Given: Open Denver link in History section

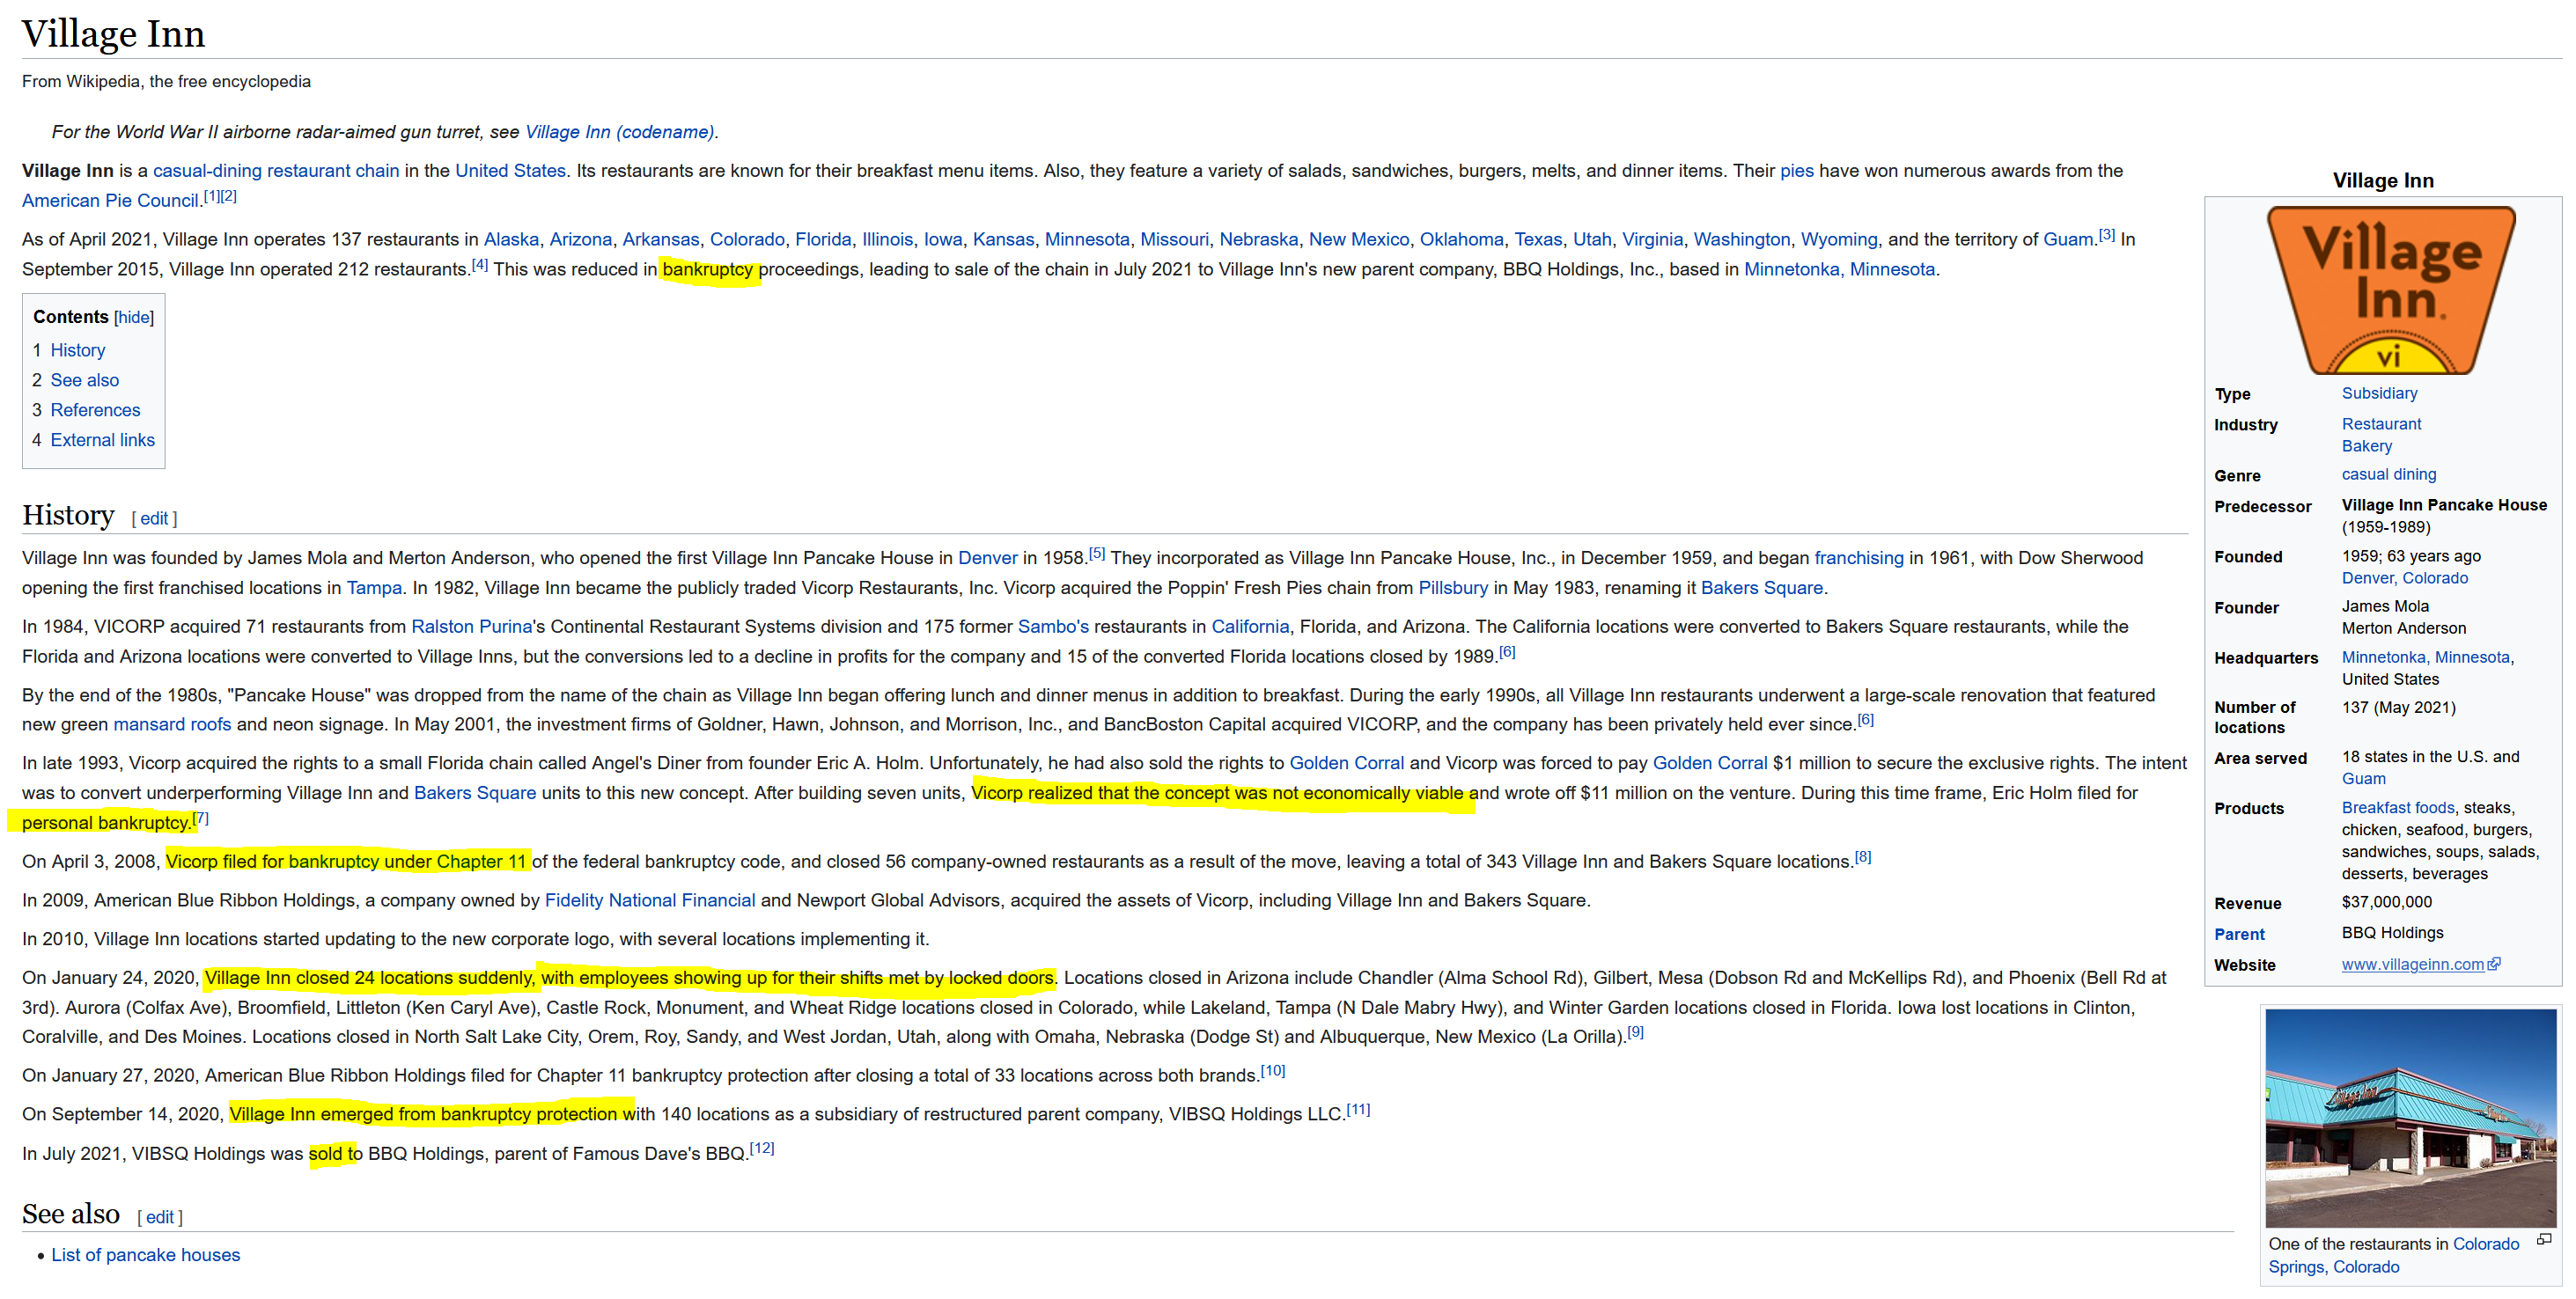Looking at the screenshot, I should (x=987, y=558).
